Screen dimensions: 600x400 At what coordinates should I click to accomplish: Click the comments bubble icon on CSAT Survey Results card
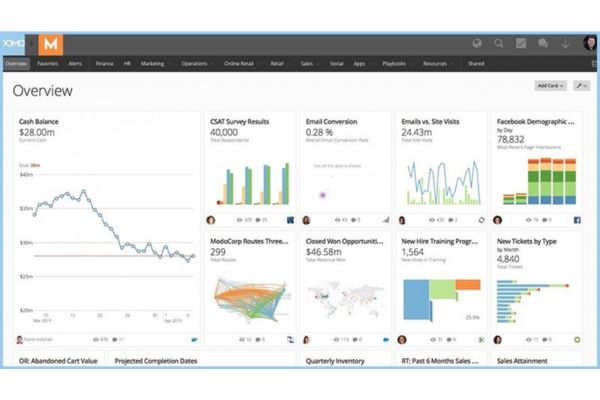258,220
